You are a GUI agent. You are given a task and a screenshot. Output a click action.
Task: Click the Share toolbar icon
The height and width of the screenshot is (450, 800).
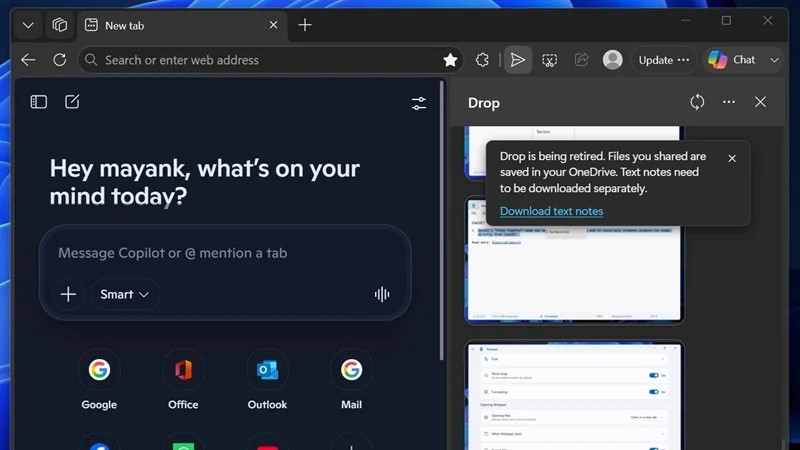pos(582,60)
